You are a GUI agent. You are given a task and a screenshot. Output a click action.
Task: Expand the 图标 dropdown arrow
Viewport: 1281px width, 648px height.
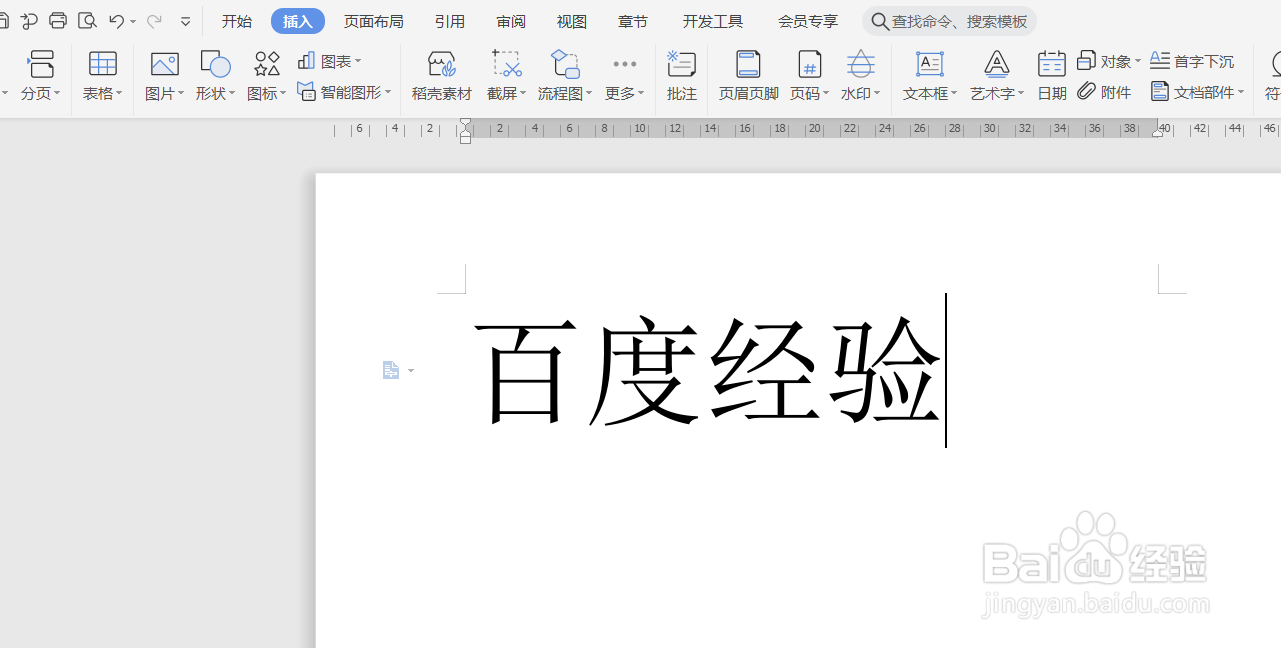tap(283, 93)
